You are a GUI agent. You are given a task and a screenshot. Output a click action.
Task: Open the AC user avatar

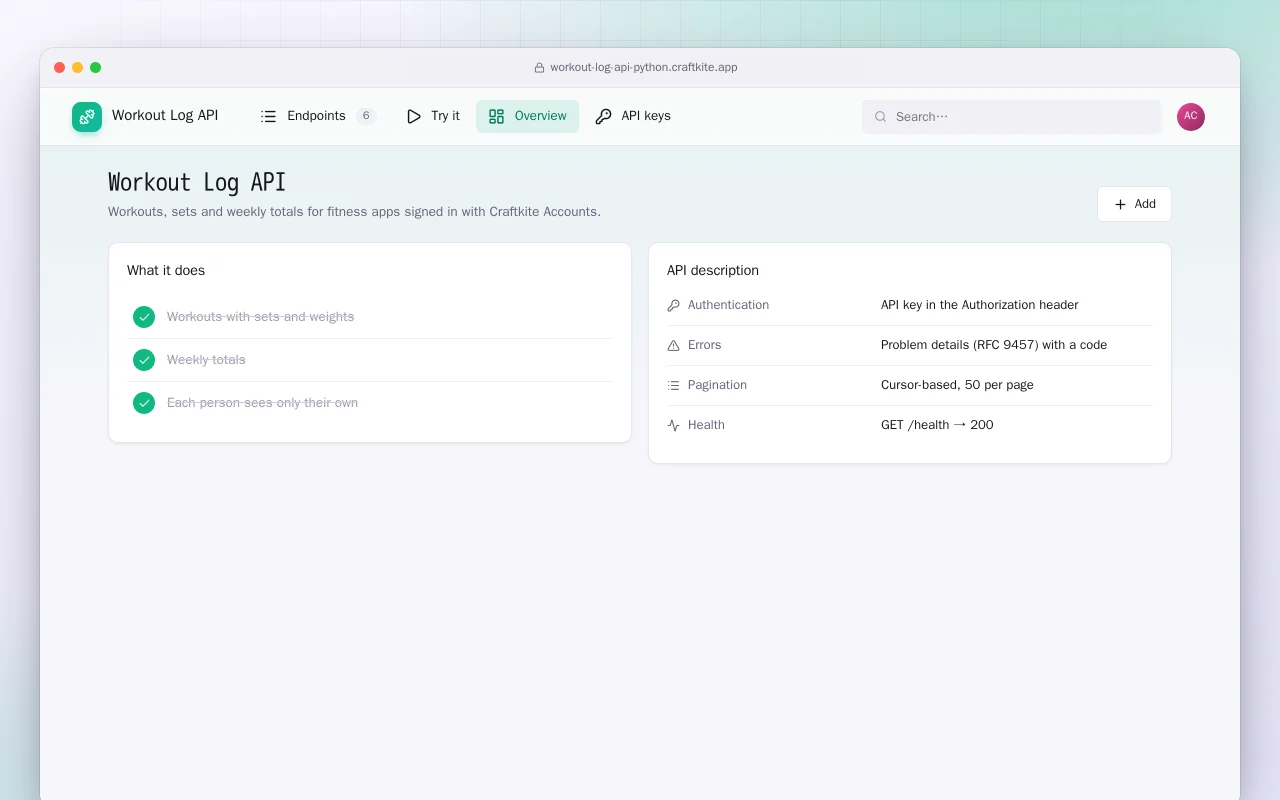[1191, 117]
